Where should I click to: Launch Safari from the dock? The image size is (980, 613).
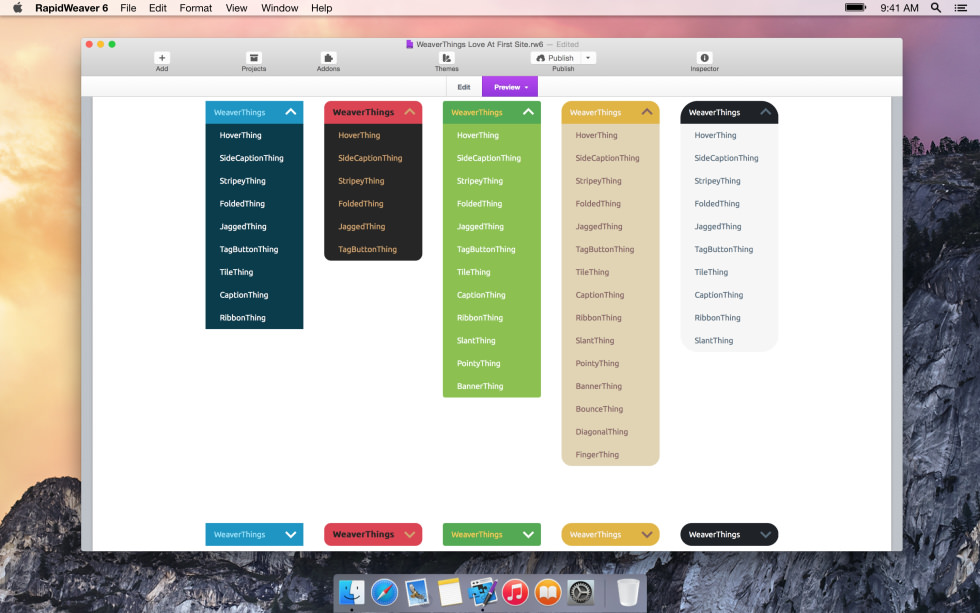click(384, 592)
